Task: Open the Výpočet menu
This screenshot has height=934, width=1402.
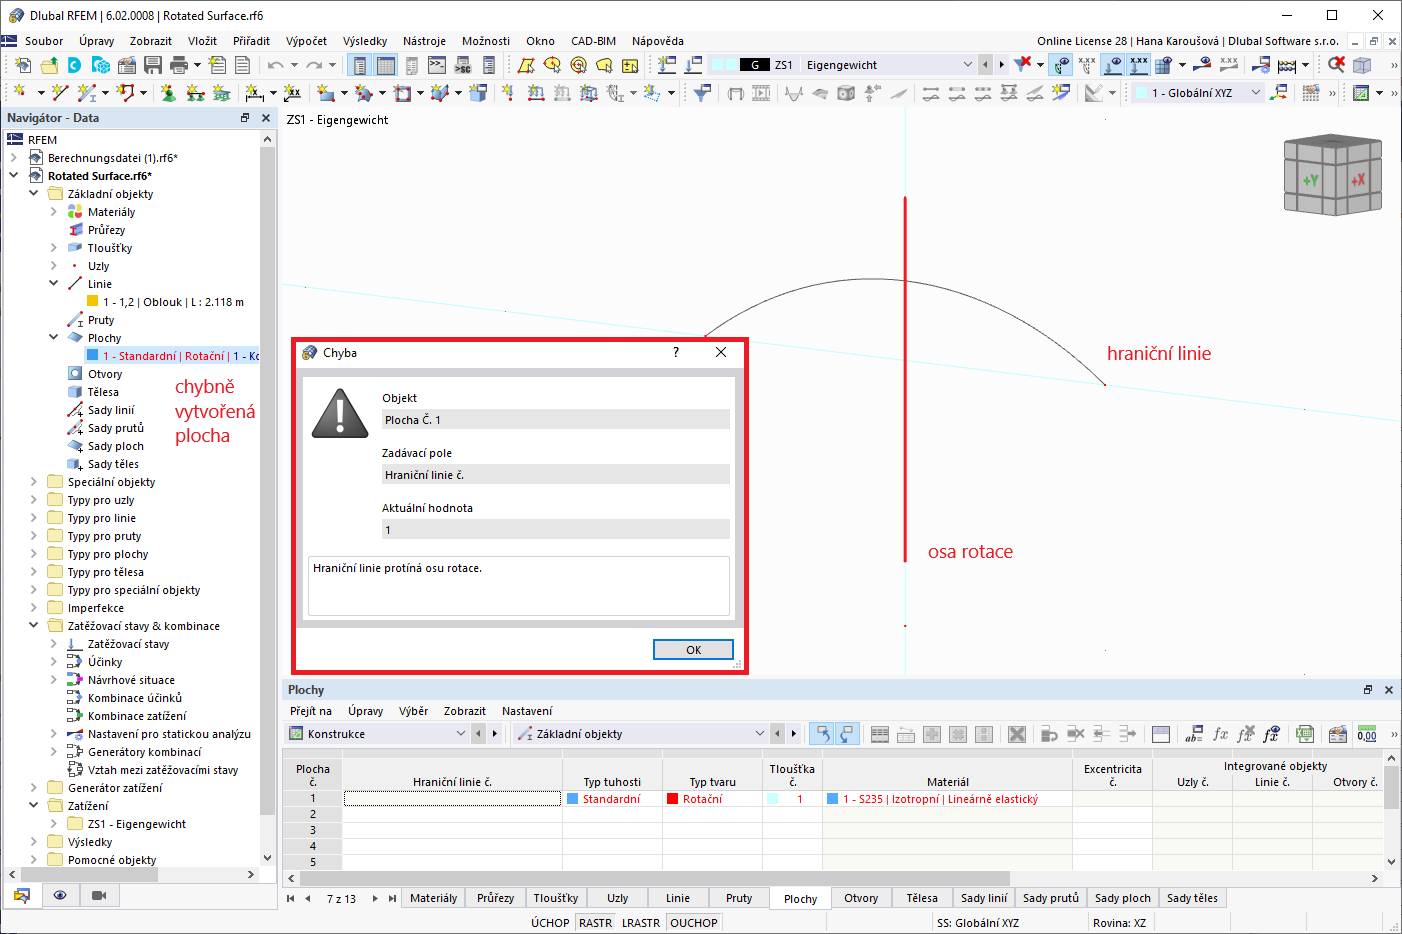Action: pos(307,41)
